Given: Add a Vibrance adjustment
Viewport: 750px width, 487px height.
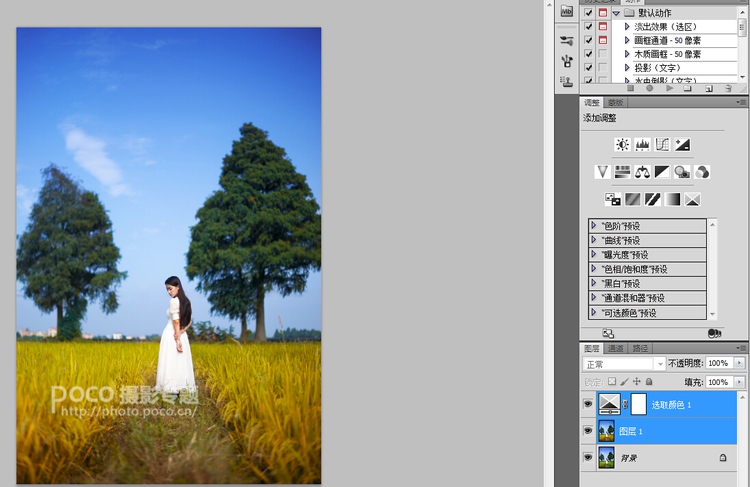Looking at the screenshot, I should (x=602, y=172).
